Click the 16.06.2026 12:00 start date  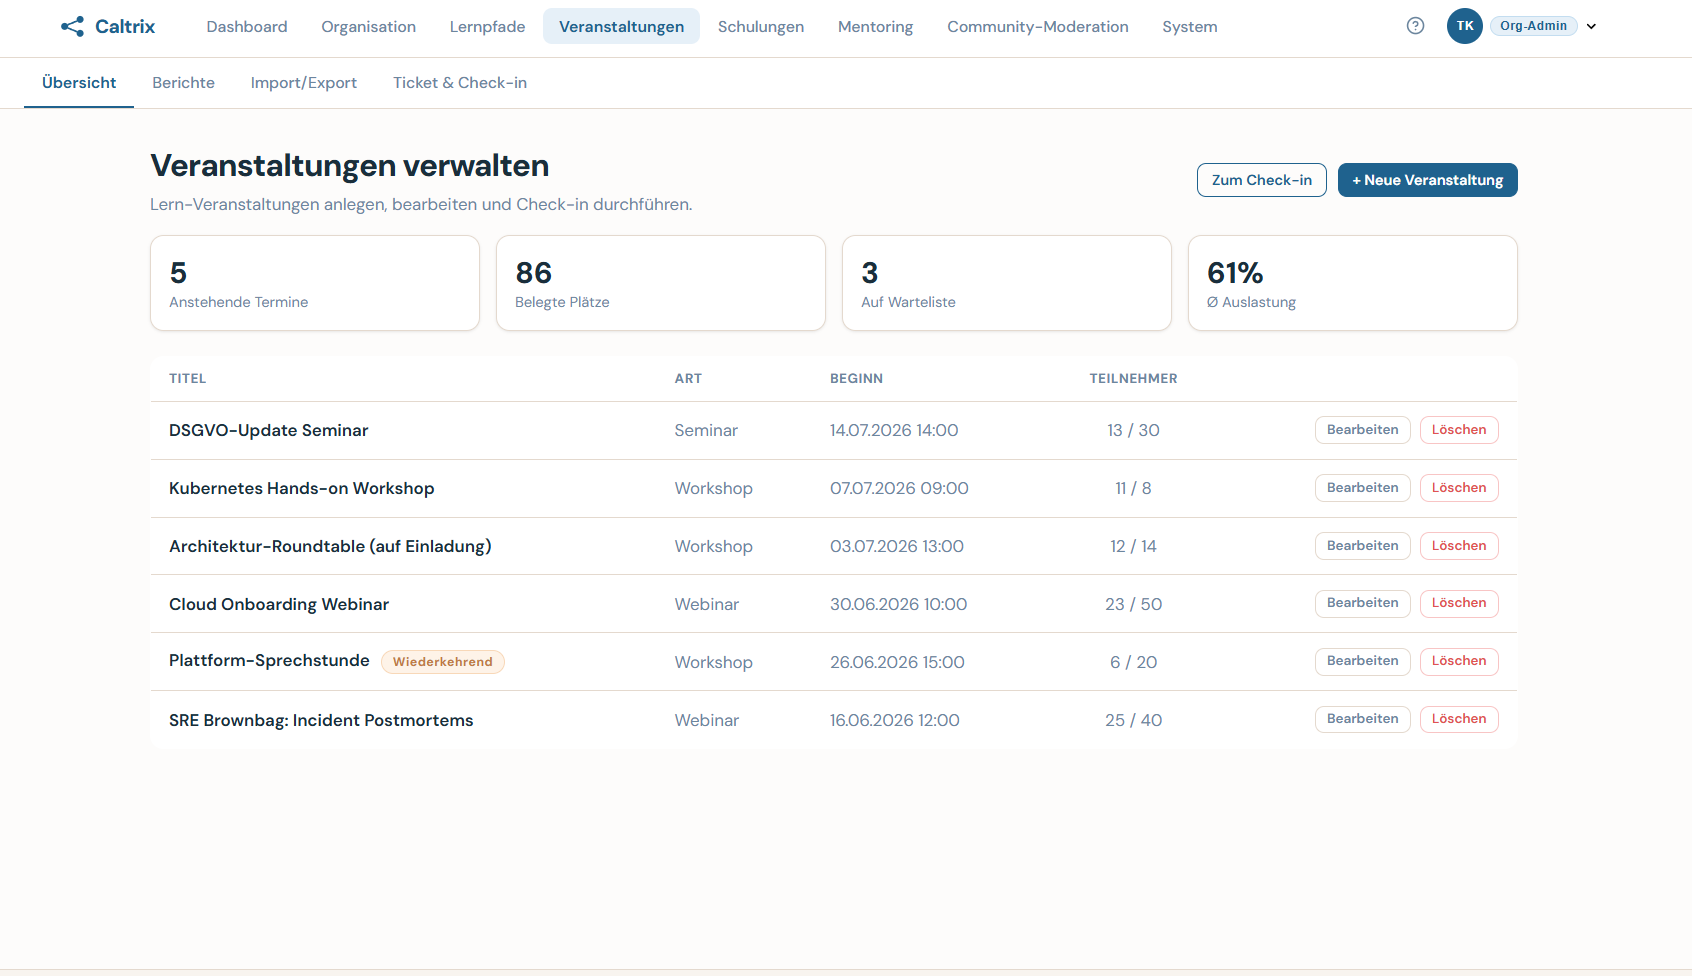pyautogui.click(x=894, y=720)
